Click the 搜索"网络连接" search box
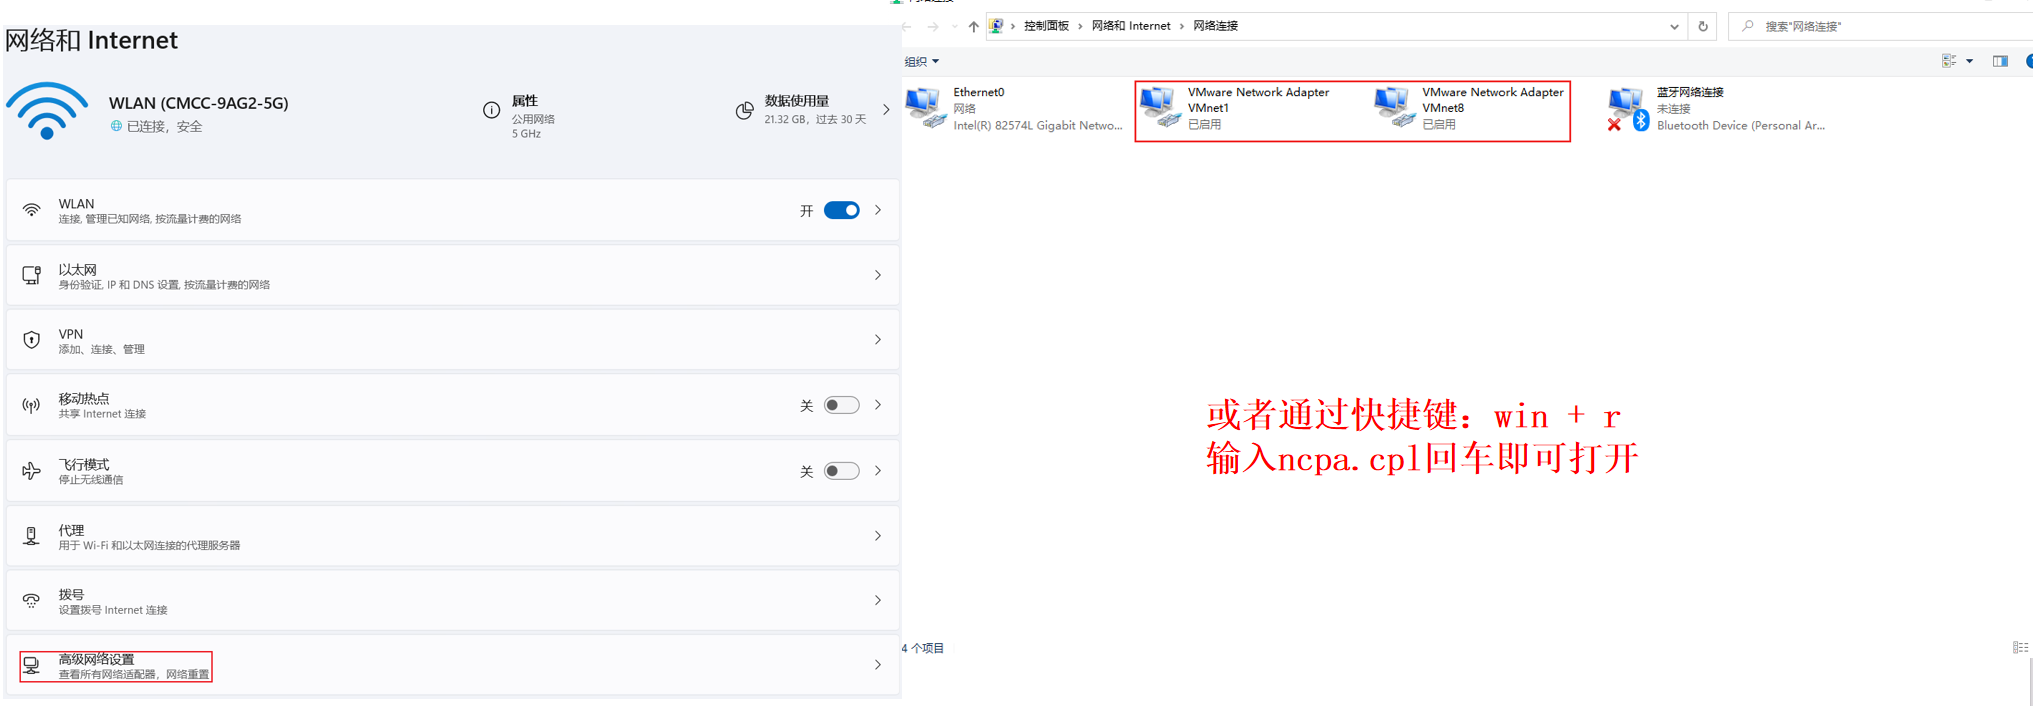2033x706 pixels. click(x=1880, y=26)
